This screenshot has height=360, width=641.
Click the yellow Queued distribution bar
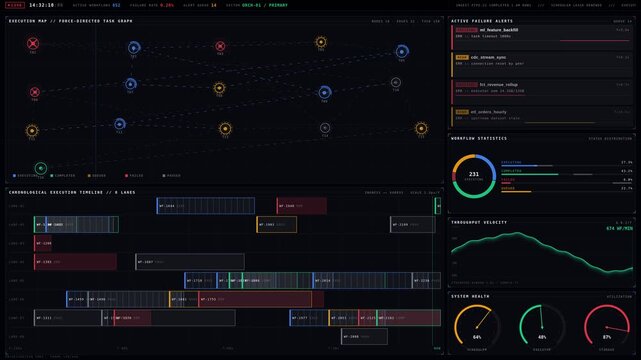click(516, 191)
